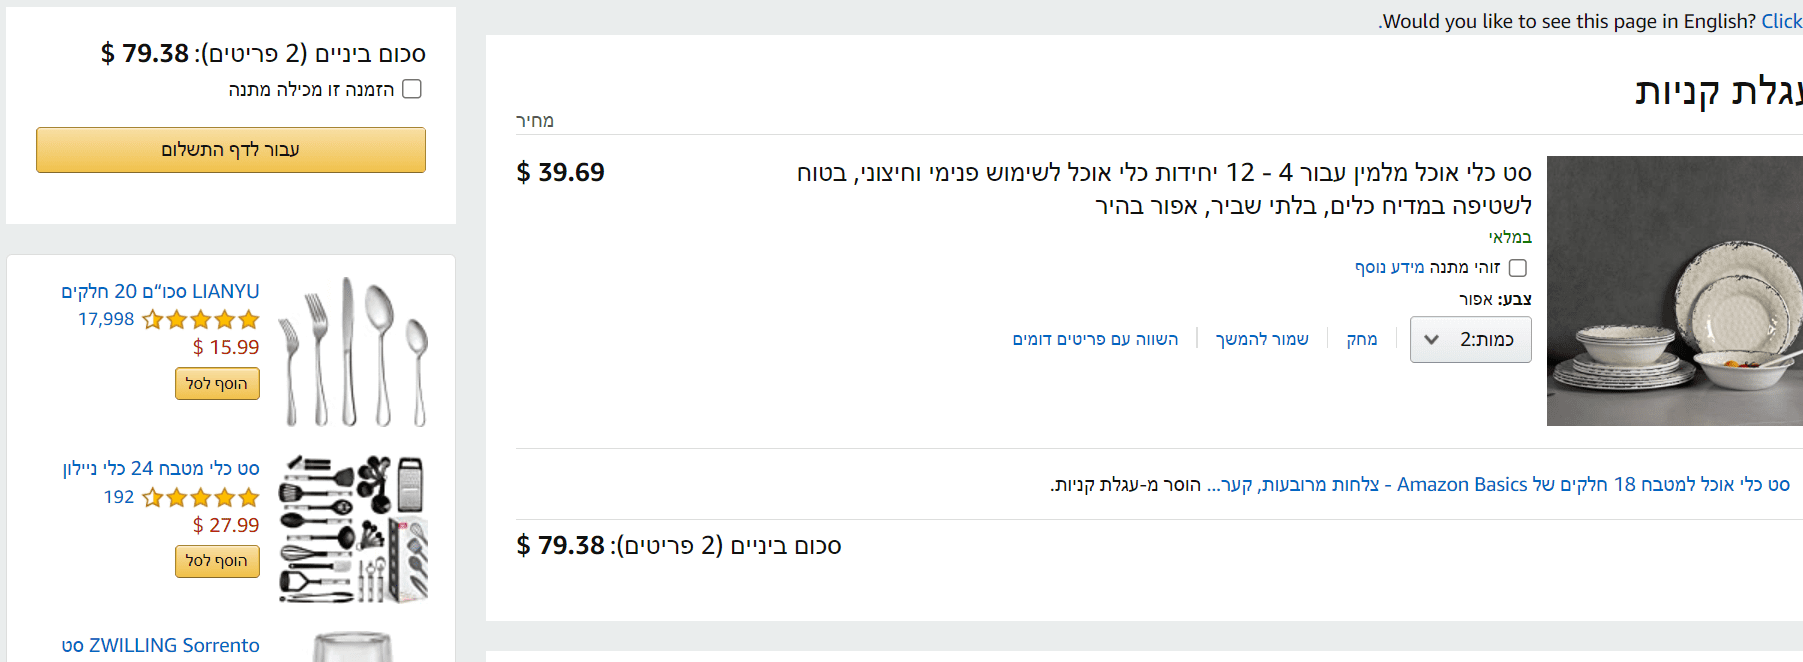Check the 'זוהי מתנה' gift checkbox for dinnerware
The width and height of the screenshot is (1803, 662).
(1517, 268)
